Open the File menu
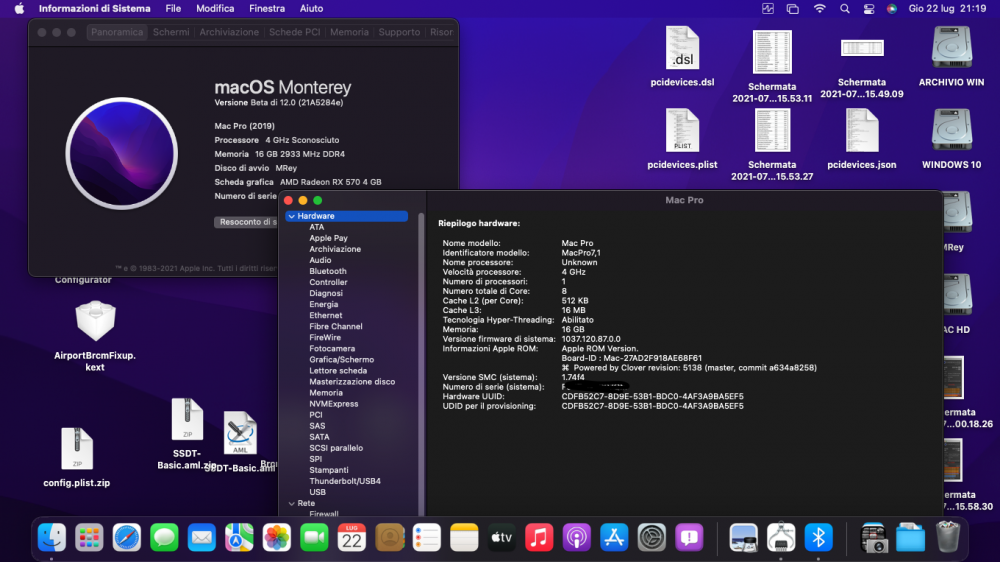This screenshot has width=1000, height=562. coord(173,9)
